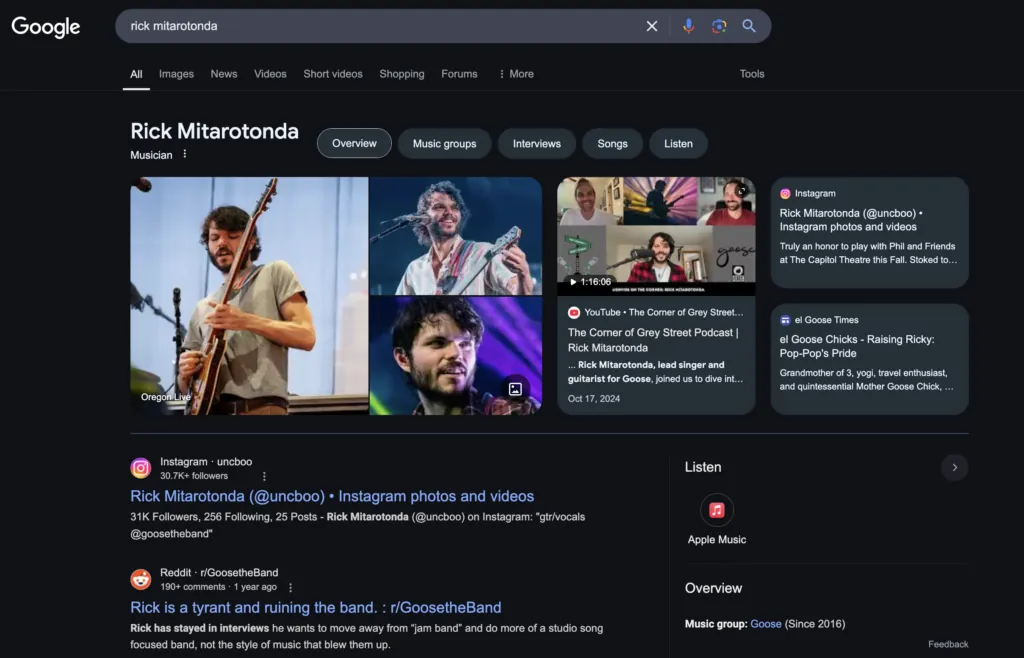This screenshot has width=1024, height=658.
Task: Switch to the Images tab
Action: point(176,74)
